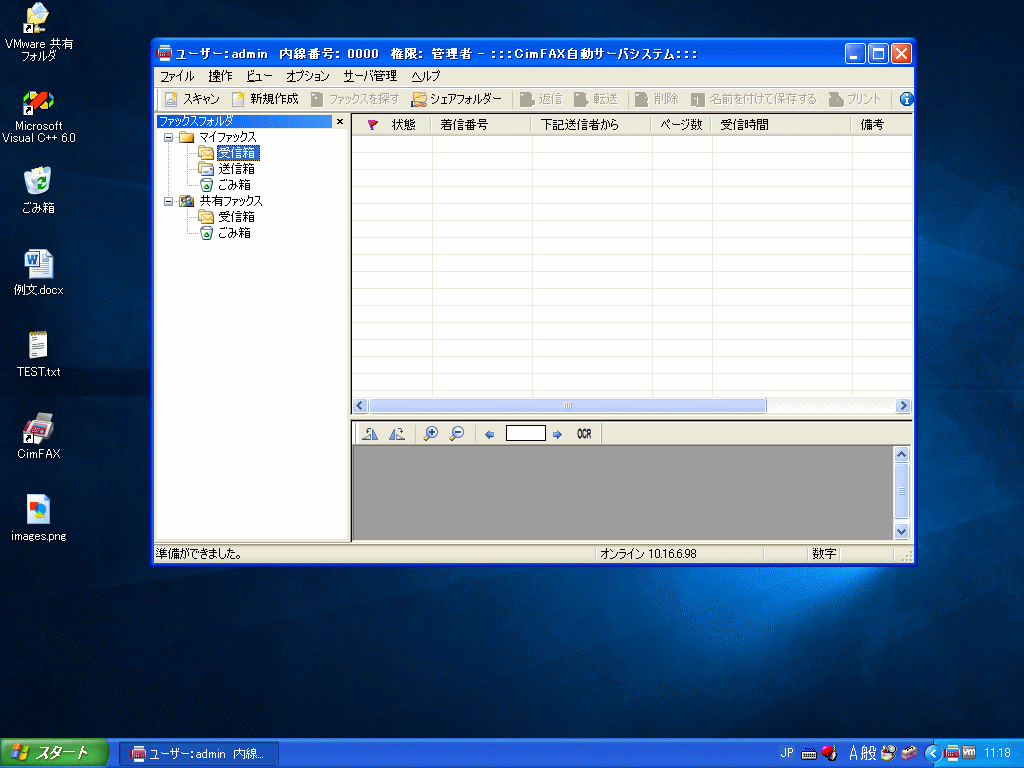The image size is (1024, 768).
Task: Click the 準備ができました。 status message
Action: click(x=199, y=554)
